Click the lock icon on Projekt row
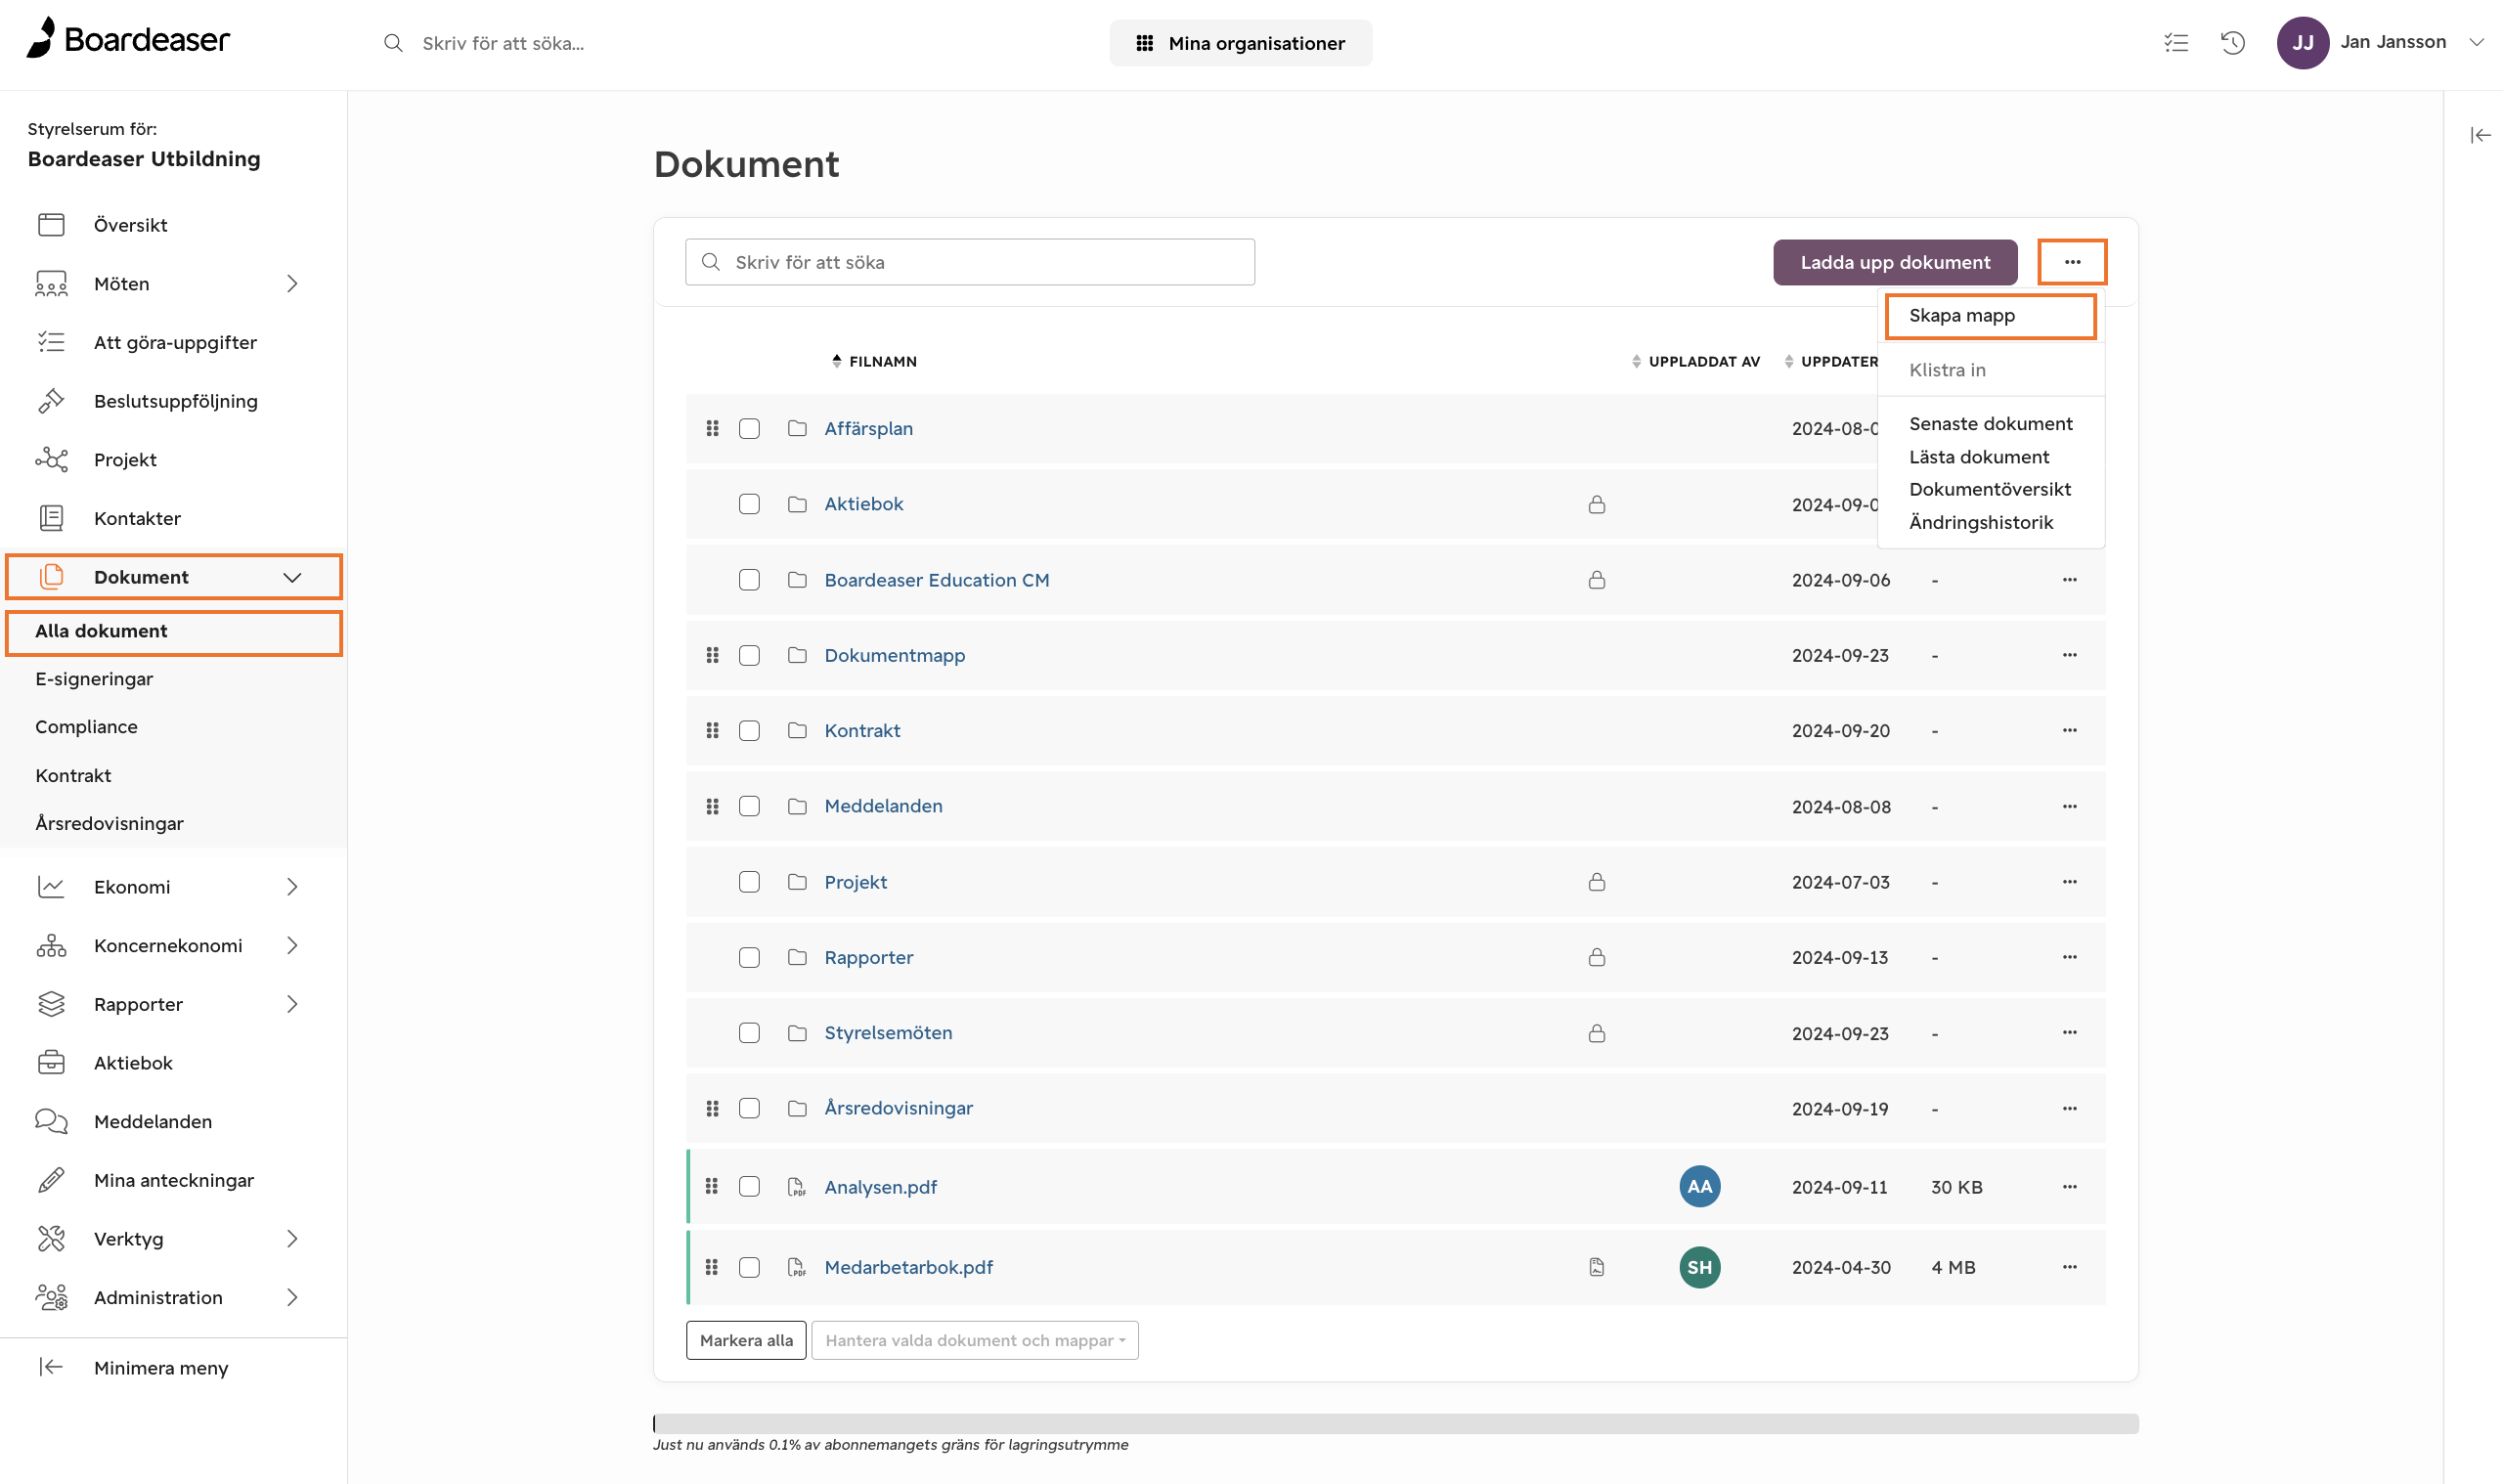The image size is (2503, 1484). coord(1597,882)
